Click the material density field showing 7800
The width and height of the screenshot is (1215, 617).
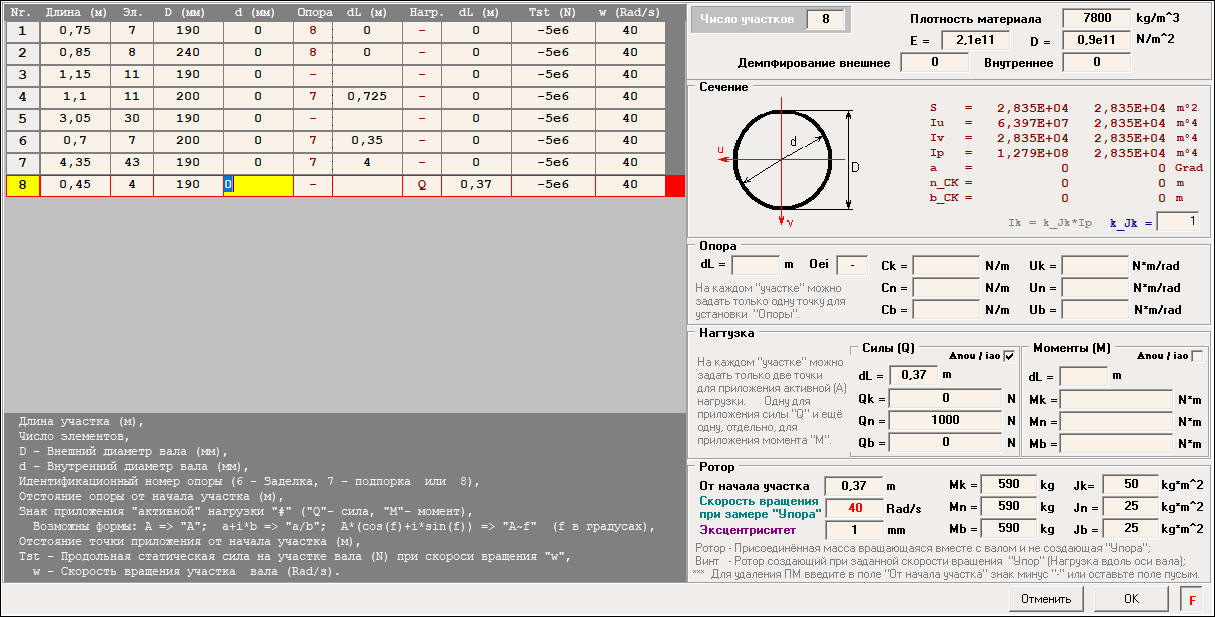pos(1096,19)
